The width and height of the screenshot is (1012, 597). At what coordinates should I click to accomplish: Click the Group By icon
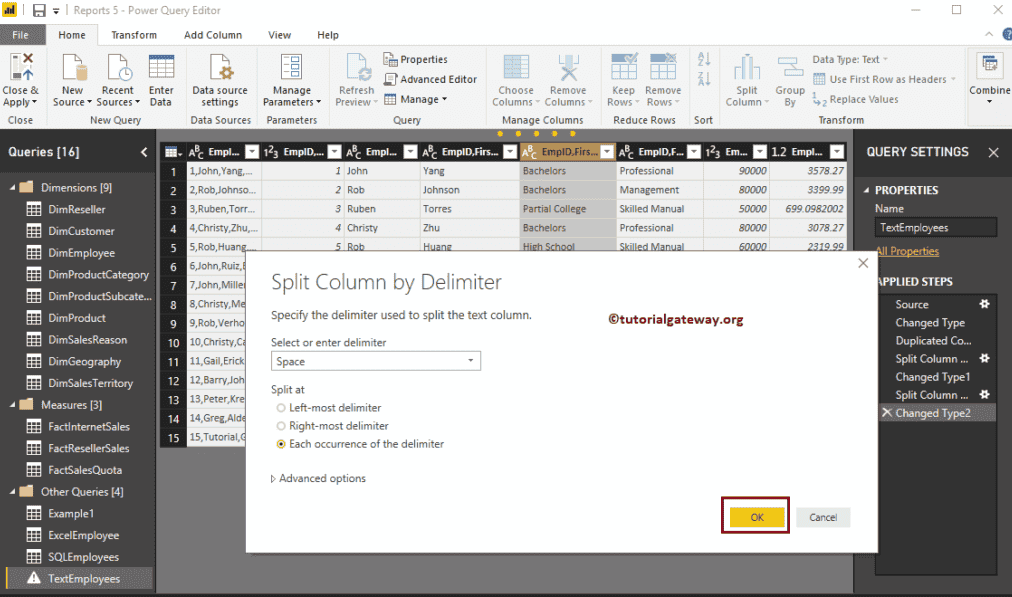tap(790, 68)
